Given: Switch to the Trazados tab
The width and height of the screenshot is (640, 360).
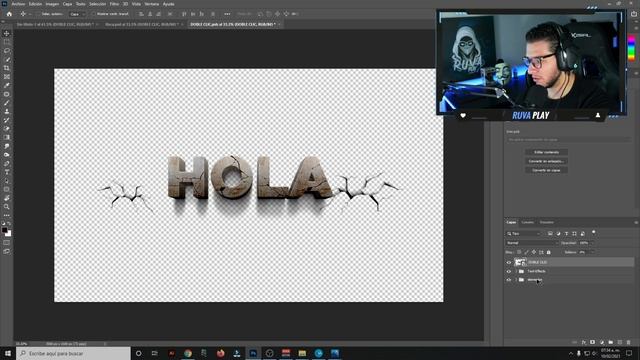Looking at the screenshot, I should tap(547, 222).
